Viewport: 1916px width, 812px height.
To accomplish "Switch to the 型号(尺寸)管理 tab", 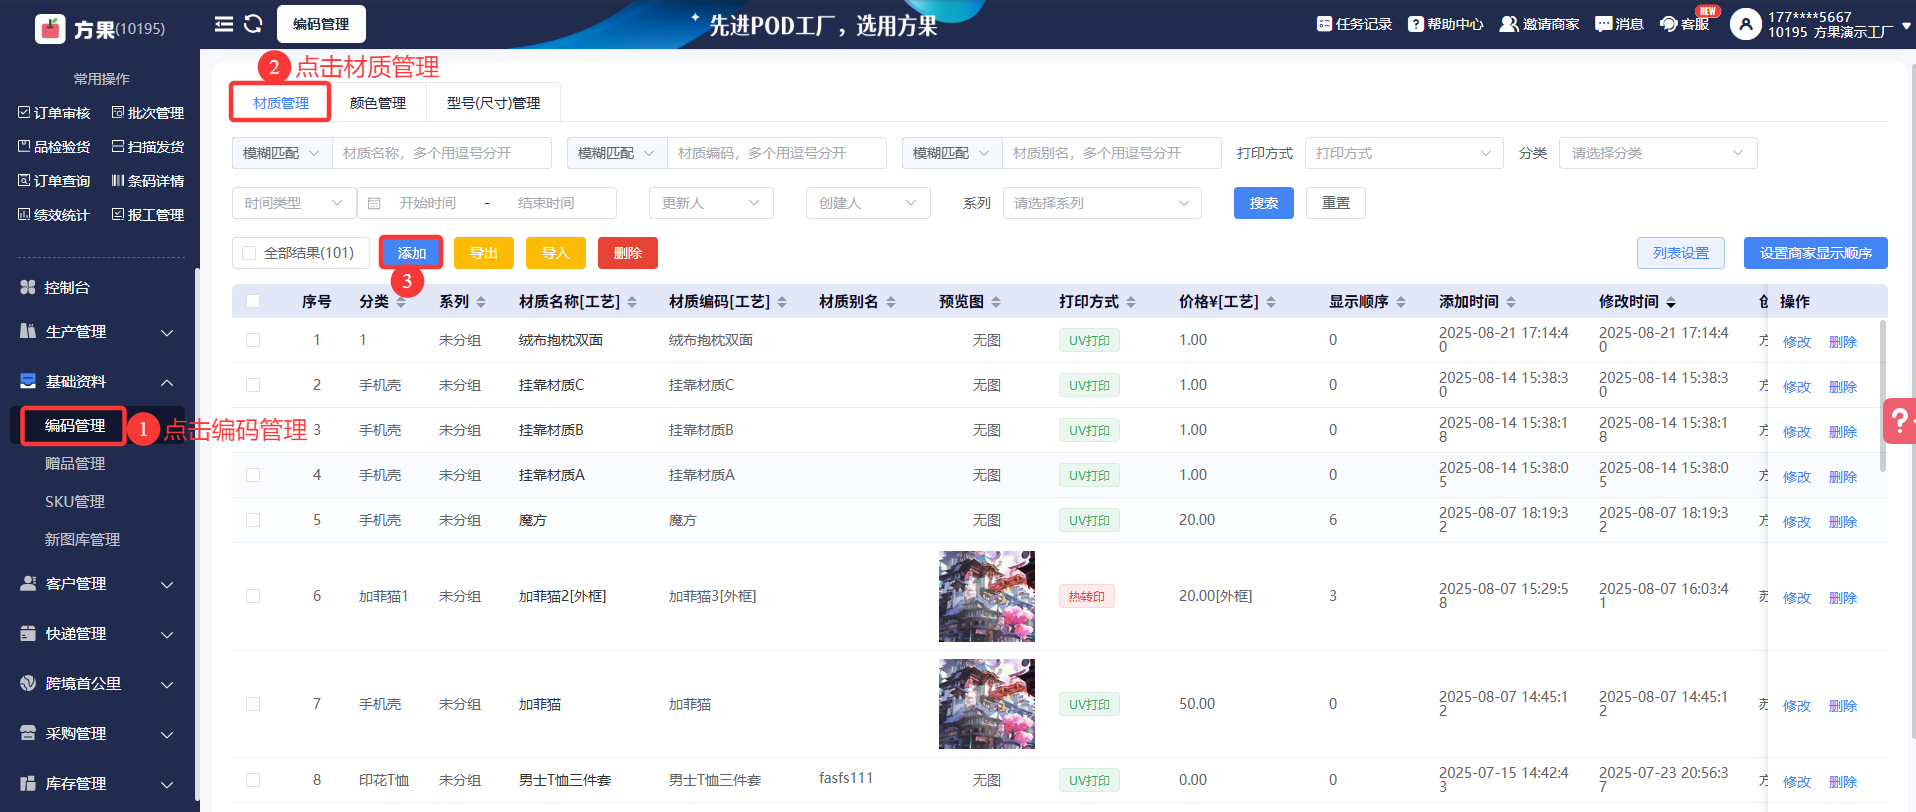I will click(x=493, y=103).
